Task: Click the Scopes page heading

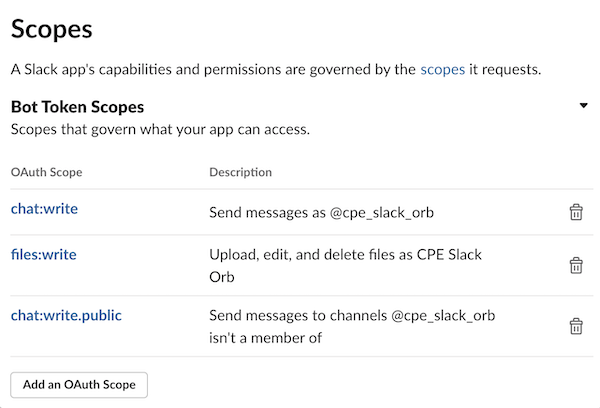Action: [x=51, y=28]
